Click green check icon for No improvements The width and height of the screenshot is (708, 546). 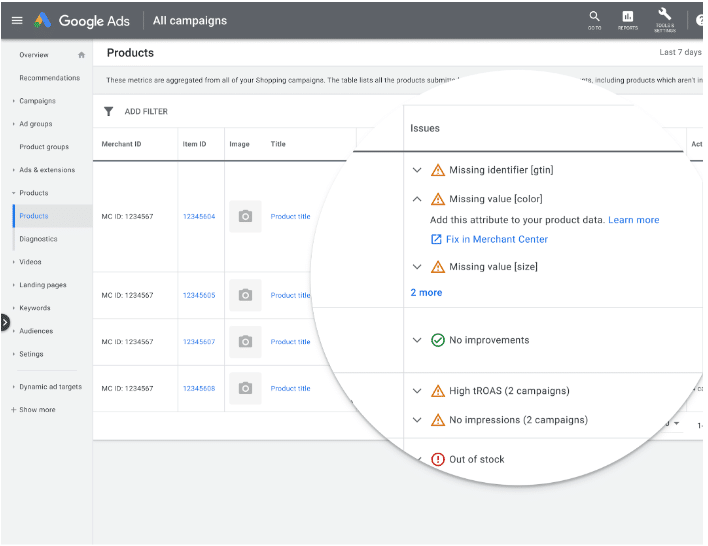(438, 340)
